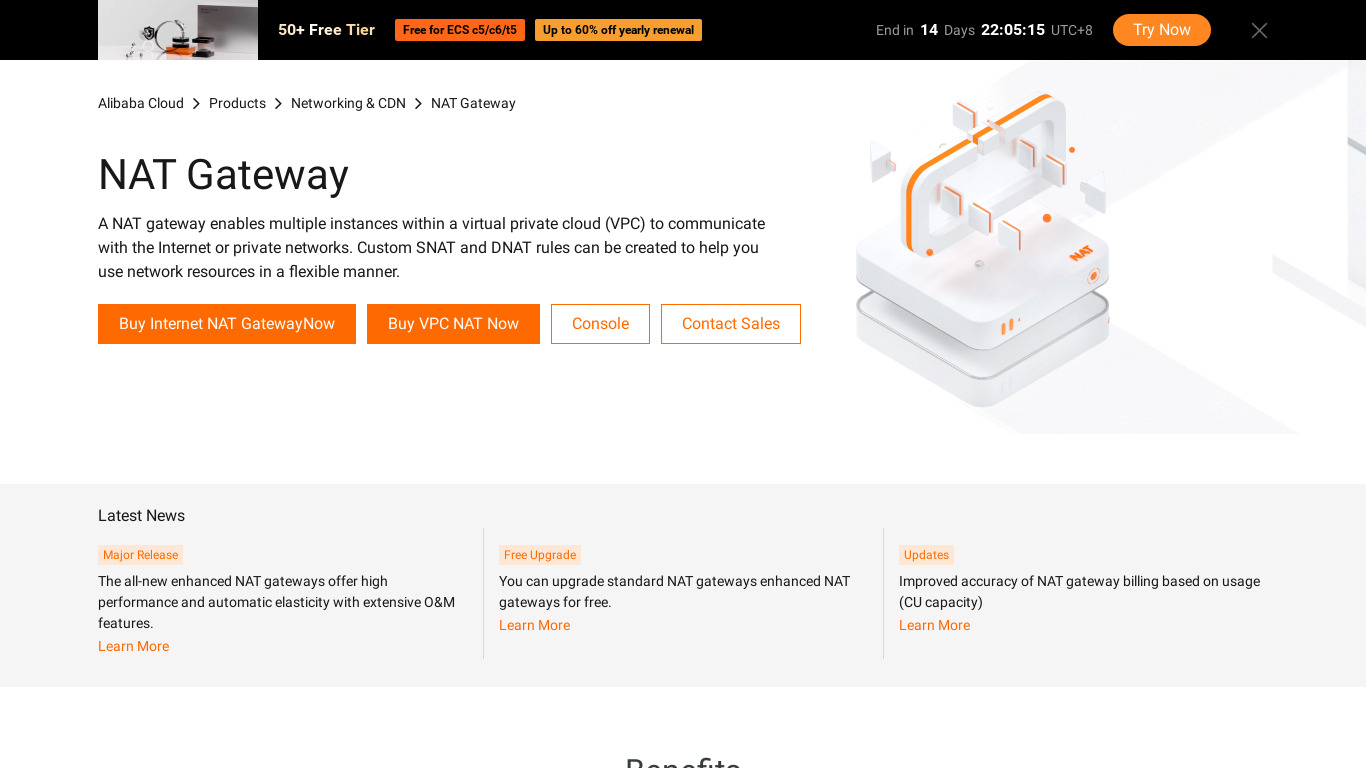
Task: Click the NAT Gateway page title
Action: [x=223, y=175]
